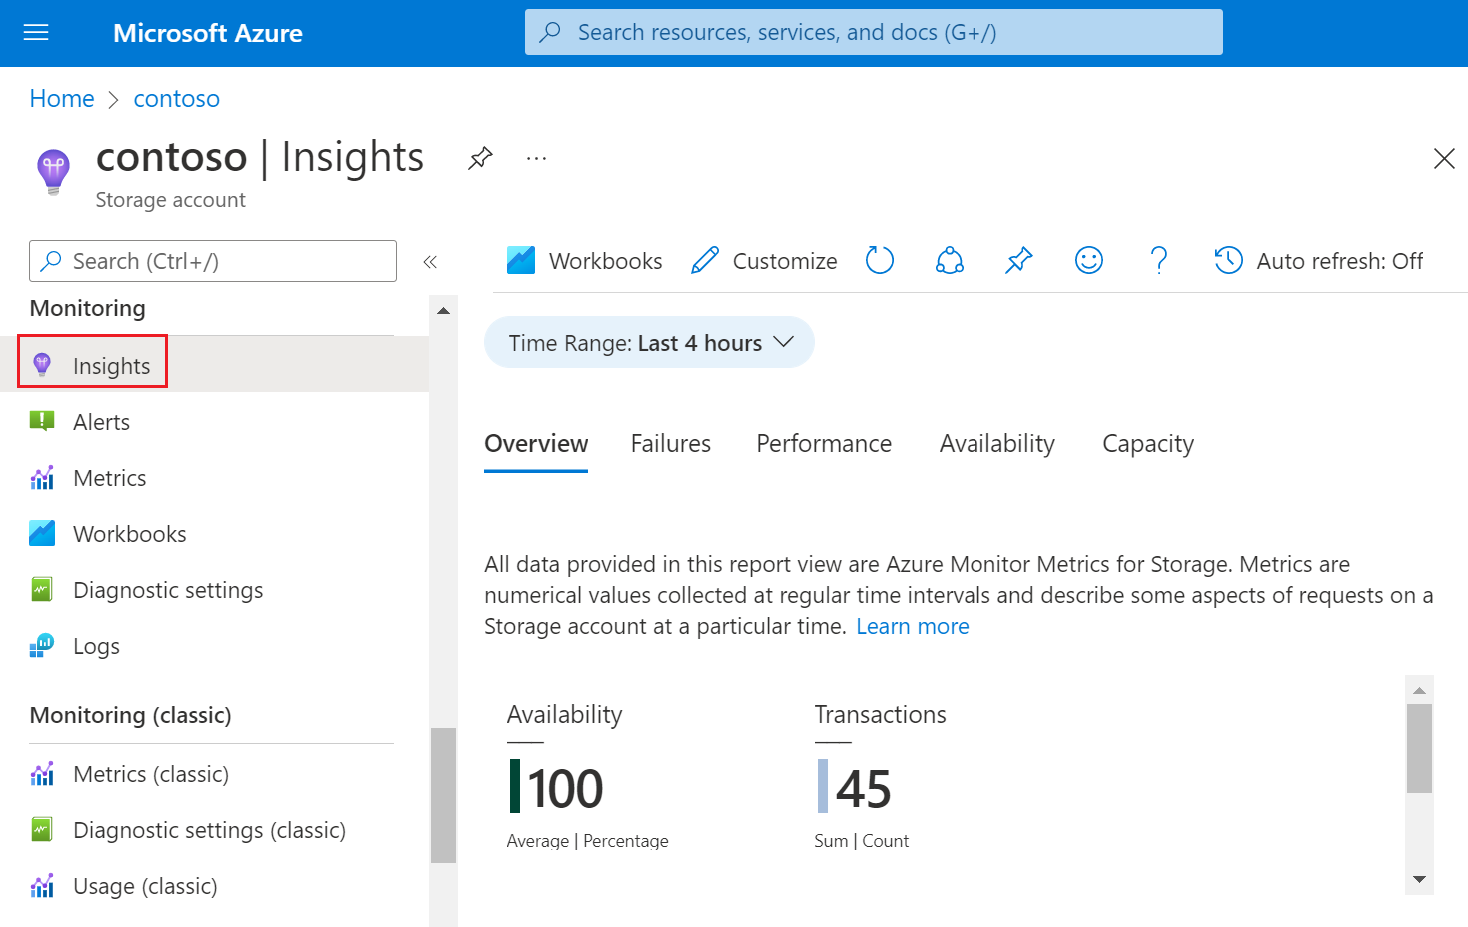1468x927 pixels.
Task: Collapse the left sidebar with double chevron
Action: click(x=430, y=262)
